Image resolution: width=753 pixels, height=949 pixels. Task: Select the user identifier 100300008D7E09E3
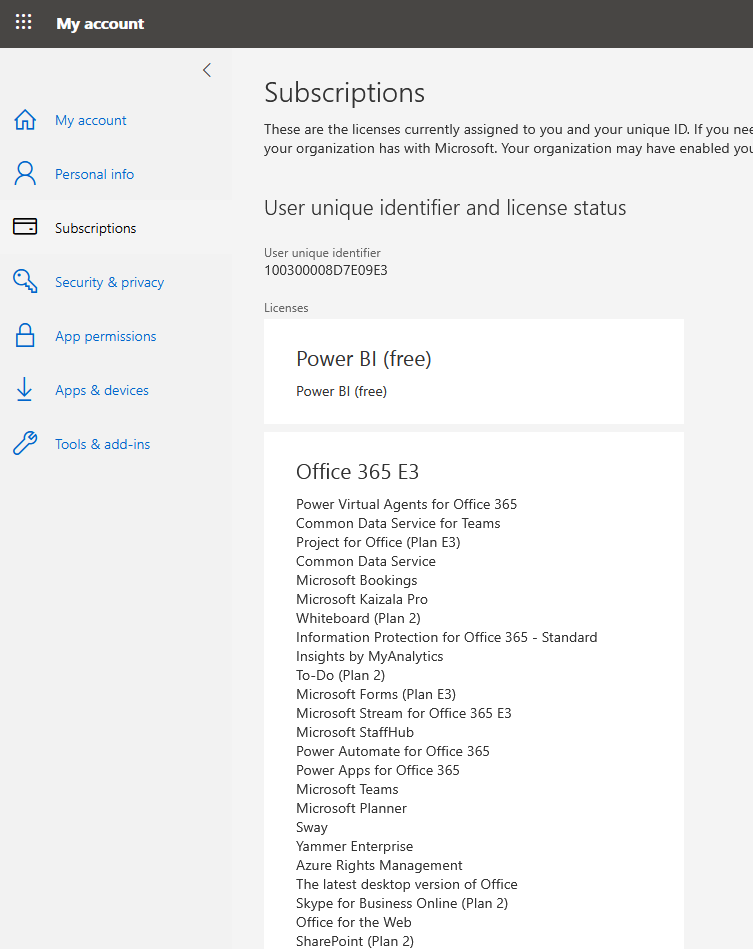point(326,270)
